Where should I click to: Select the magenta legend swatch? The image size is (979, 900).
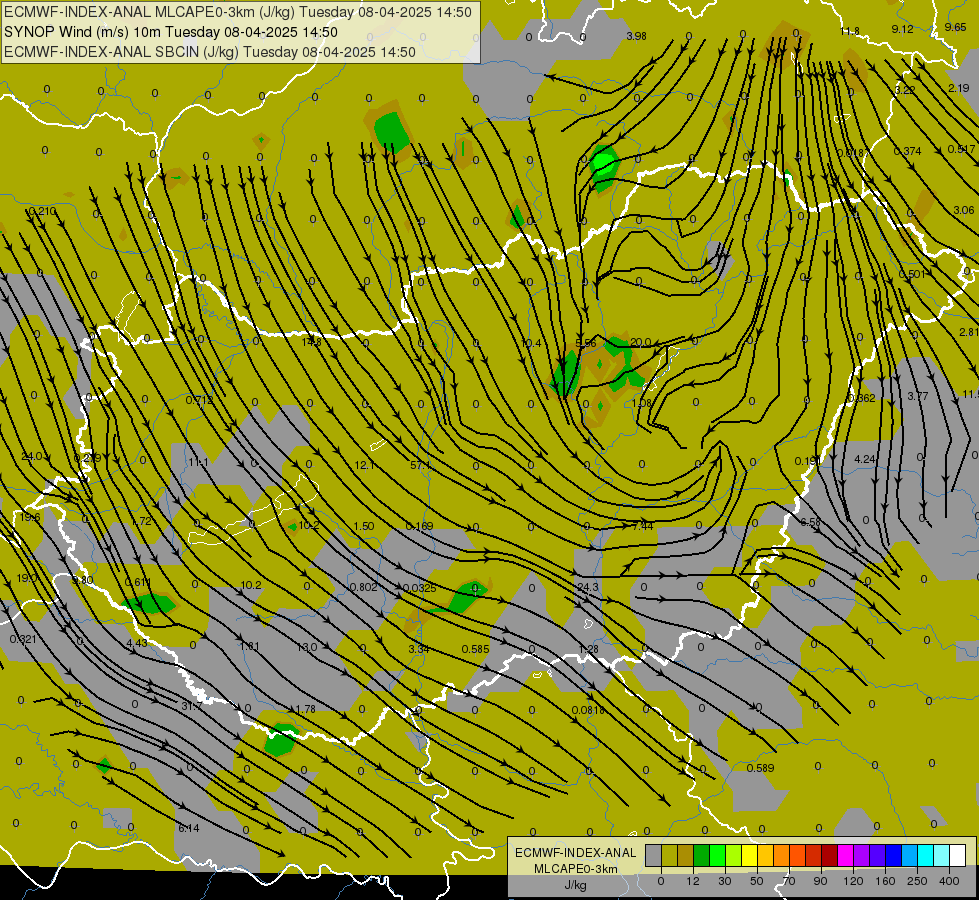tap(846, 856)
